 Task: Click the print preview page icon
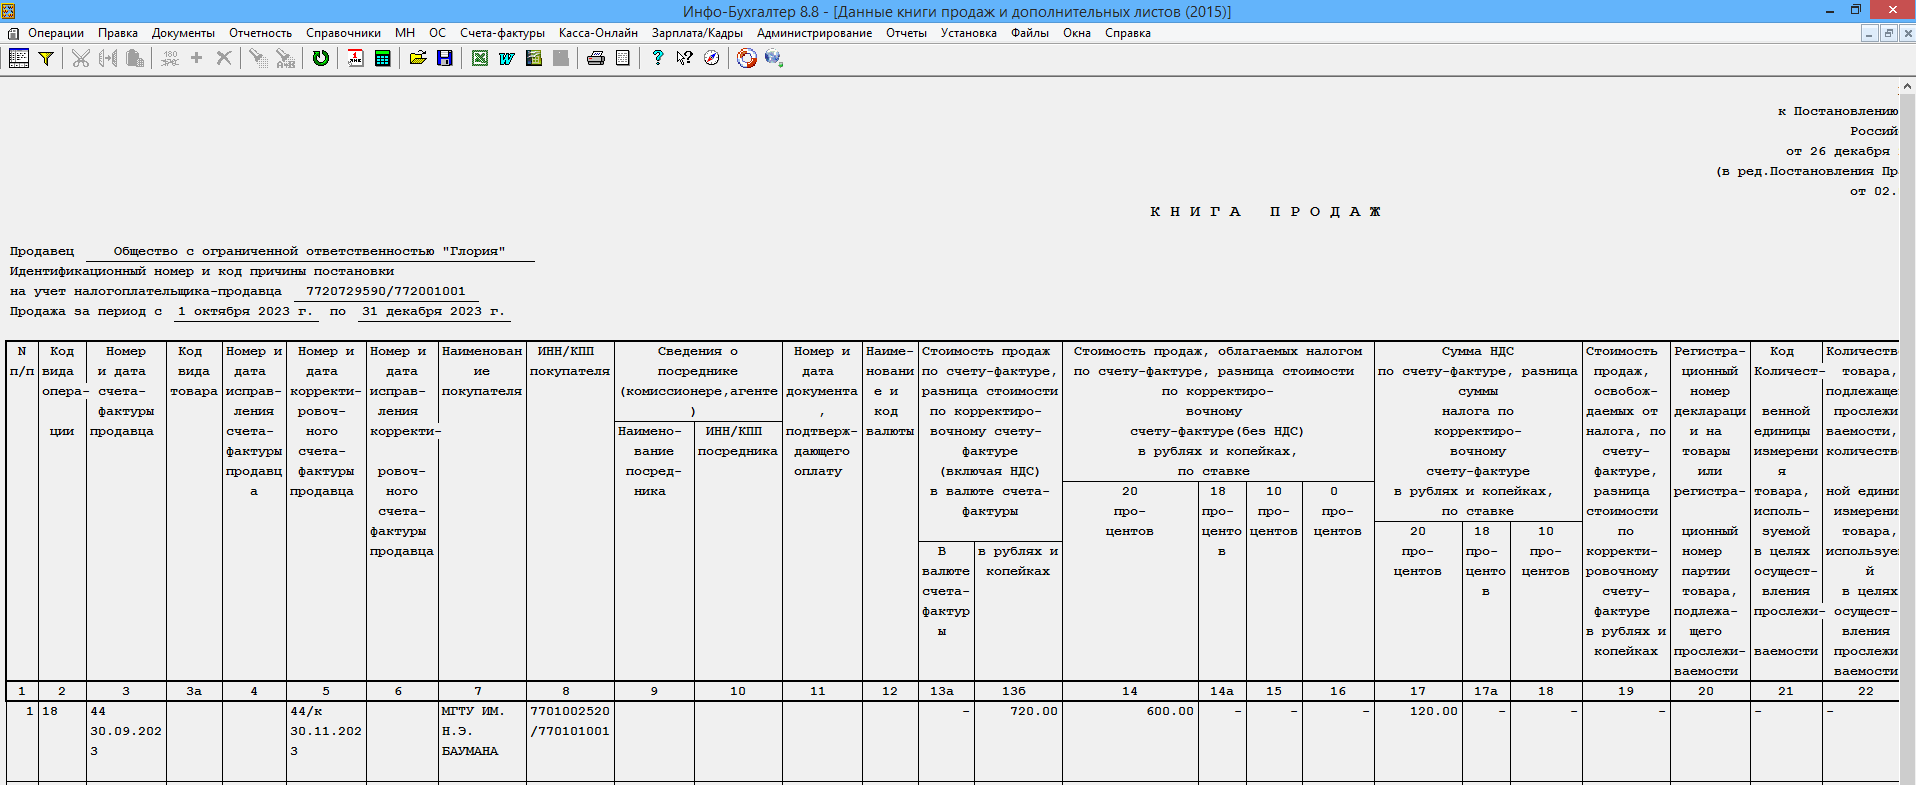pos(623,58)
